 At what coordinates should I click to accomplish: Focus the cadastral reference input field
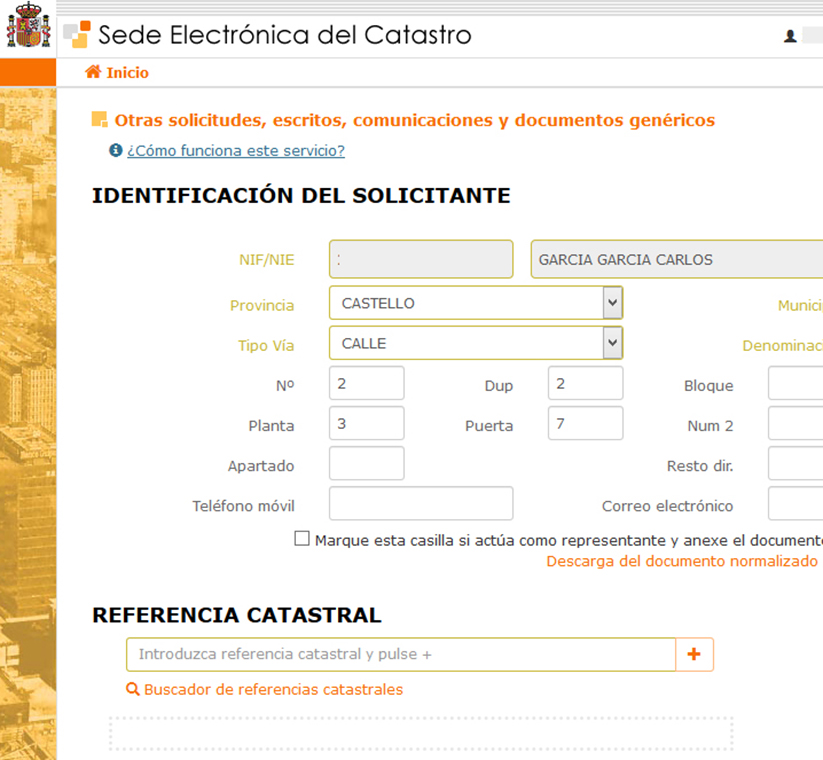[401, 654]
